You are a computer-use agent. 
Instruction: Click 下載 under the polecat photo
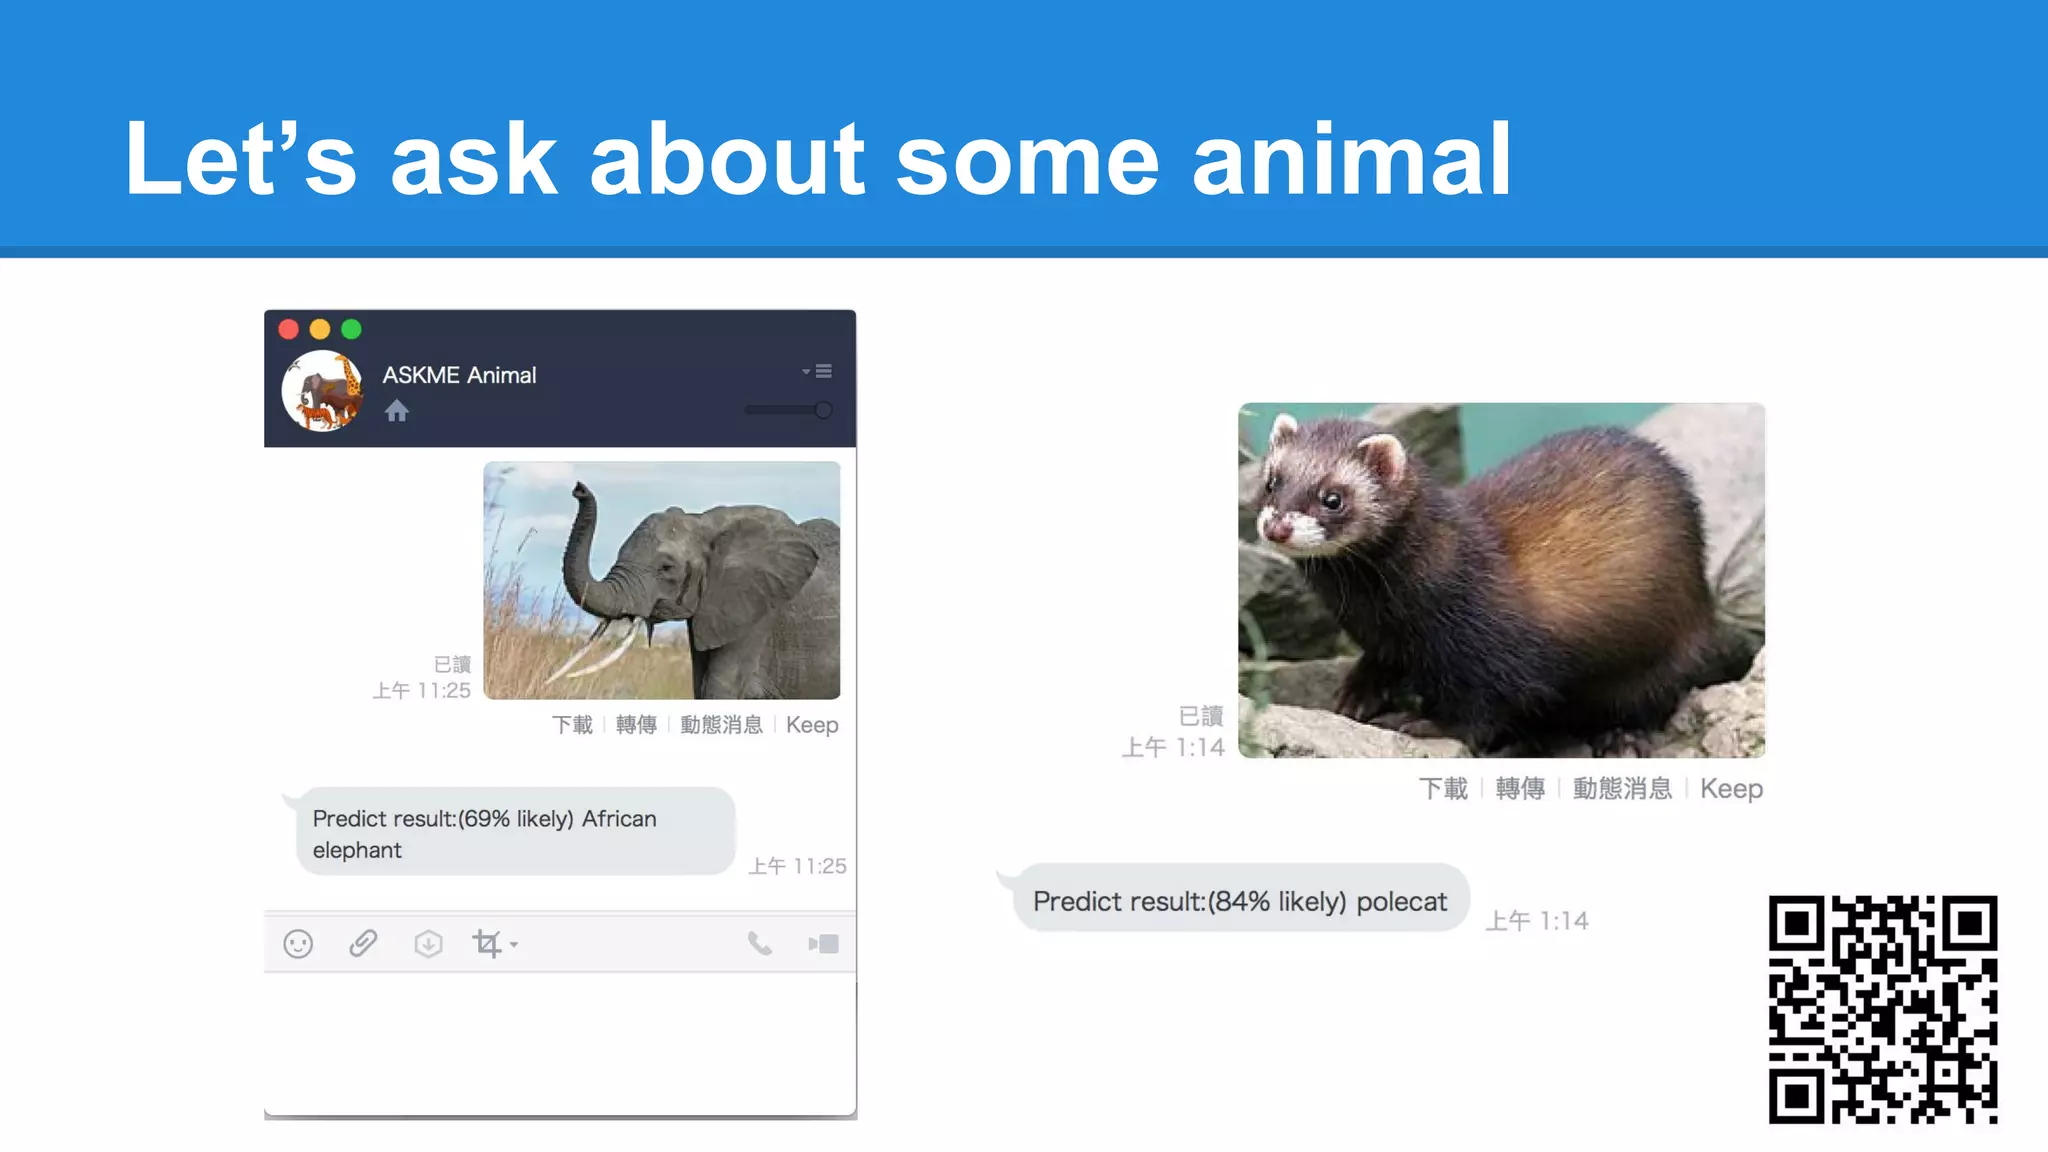pos(1443,789)
